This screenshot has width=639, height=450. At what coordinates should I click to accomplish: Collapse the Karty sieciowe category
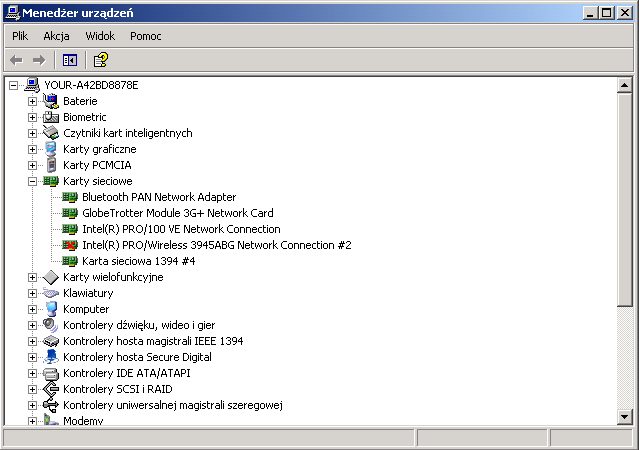coord(32,181)
